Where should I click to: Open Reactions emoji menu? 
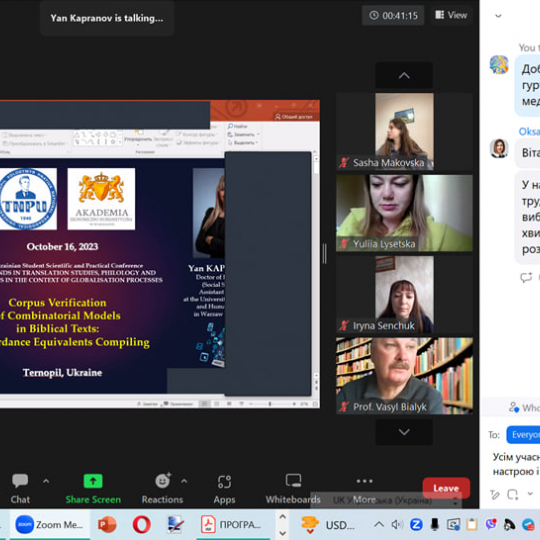(162, 481)
